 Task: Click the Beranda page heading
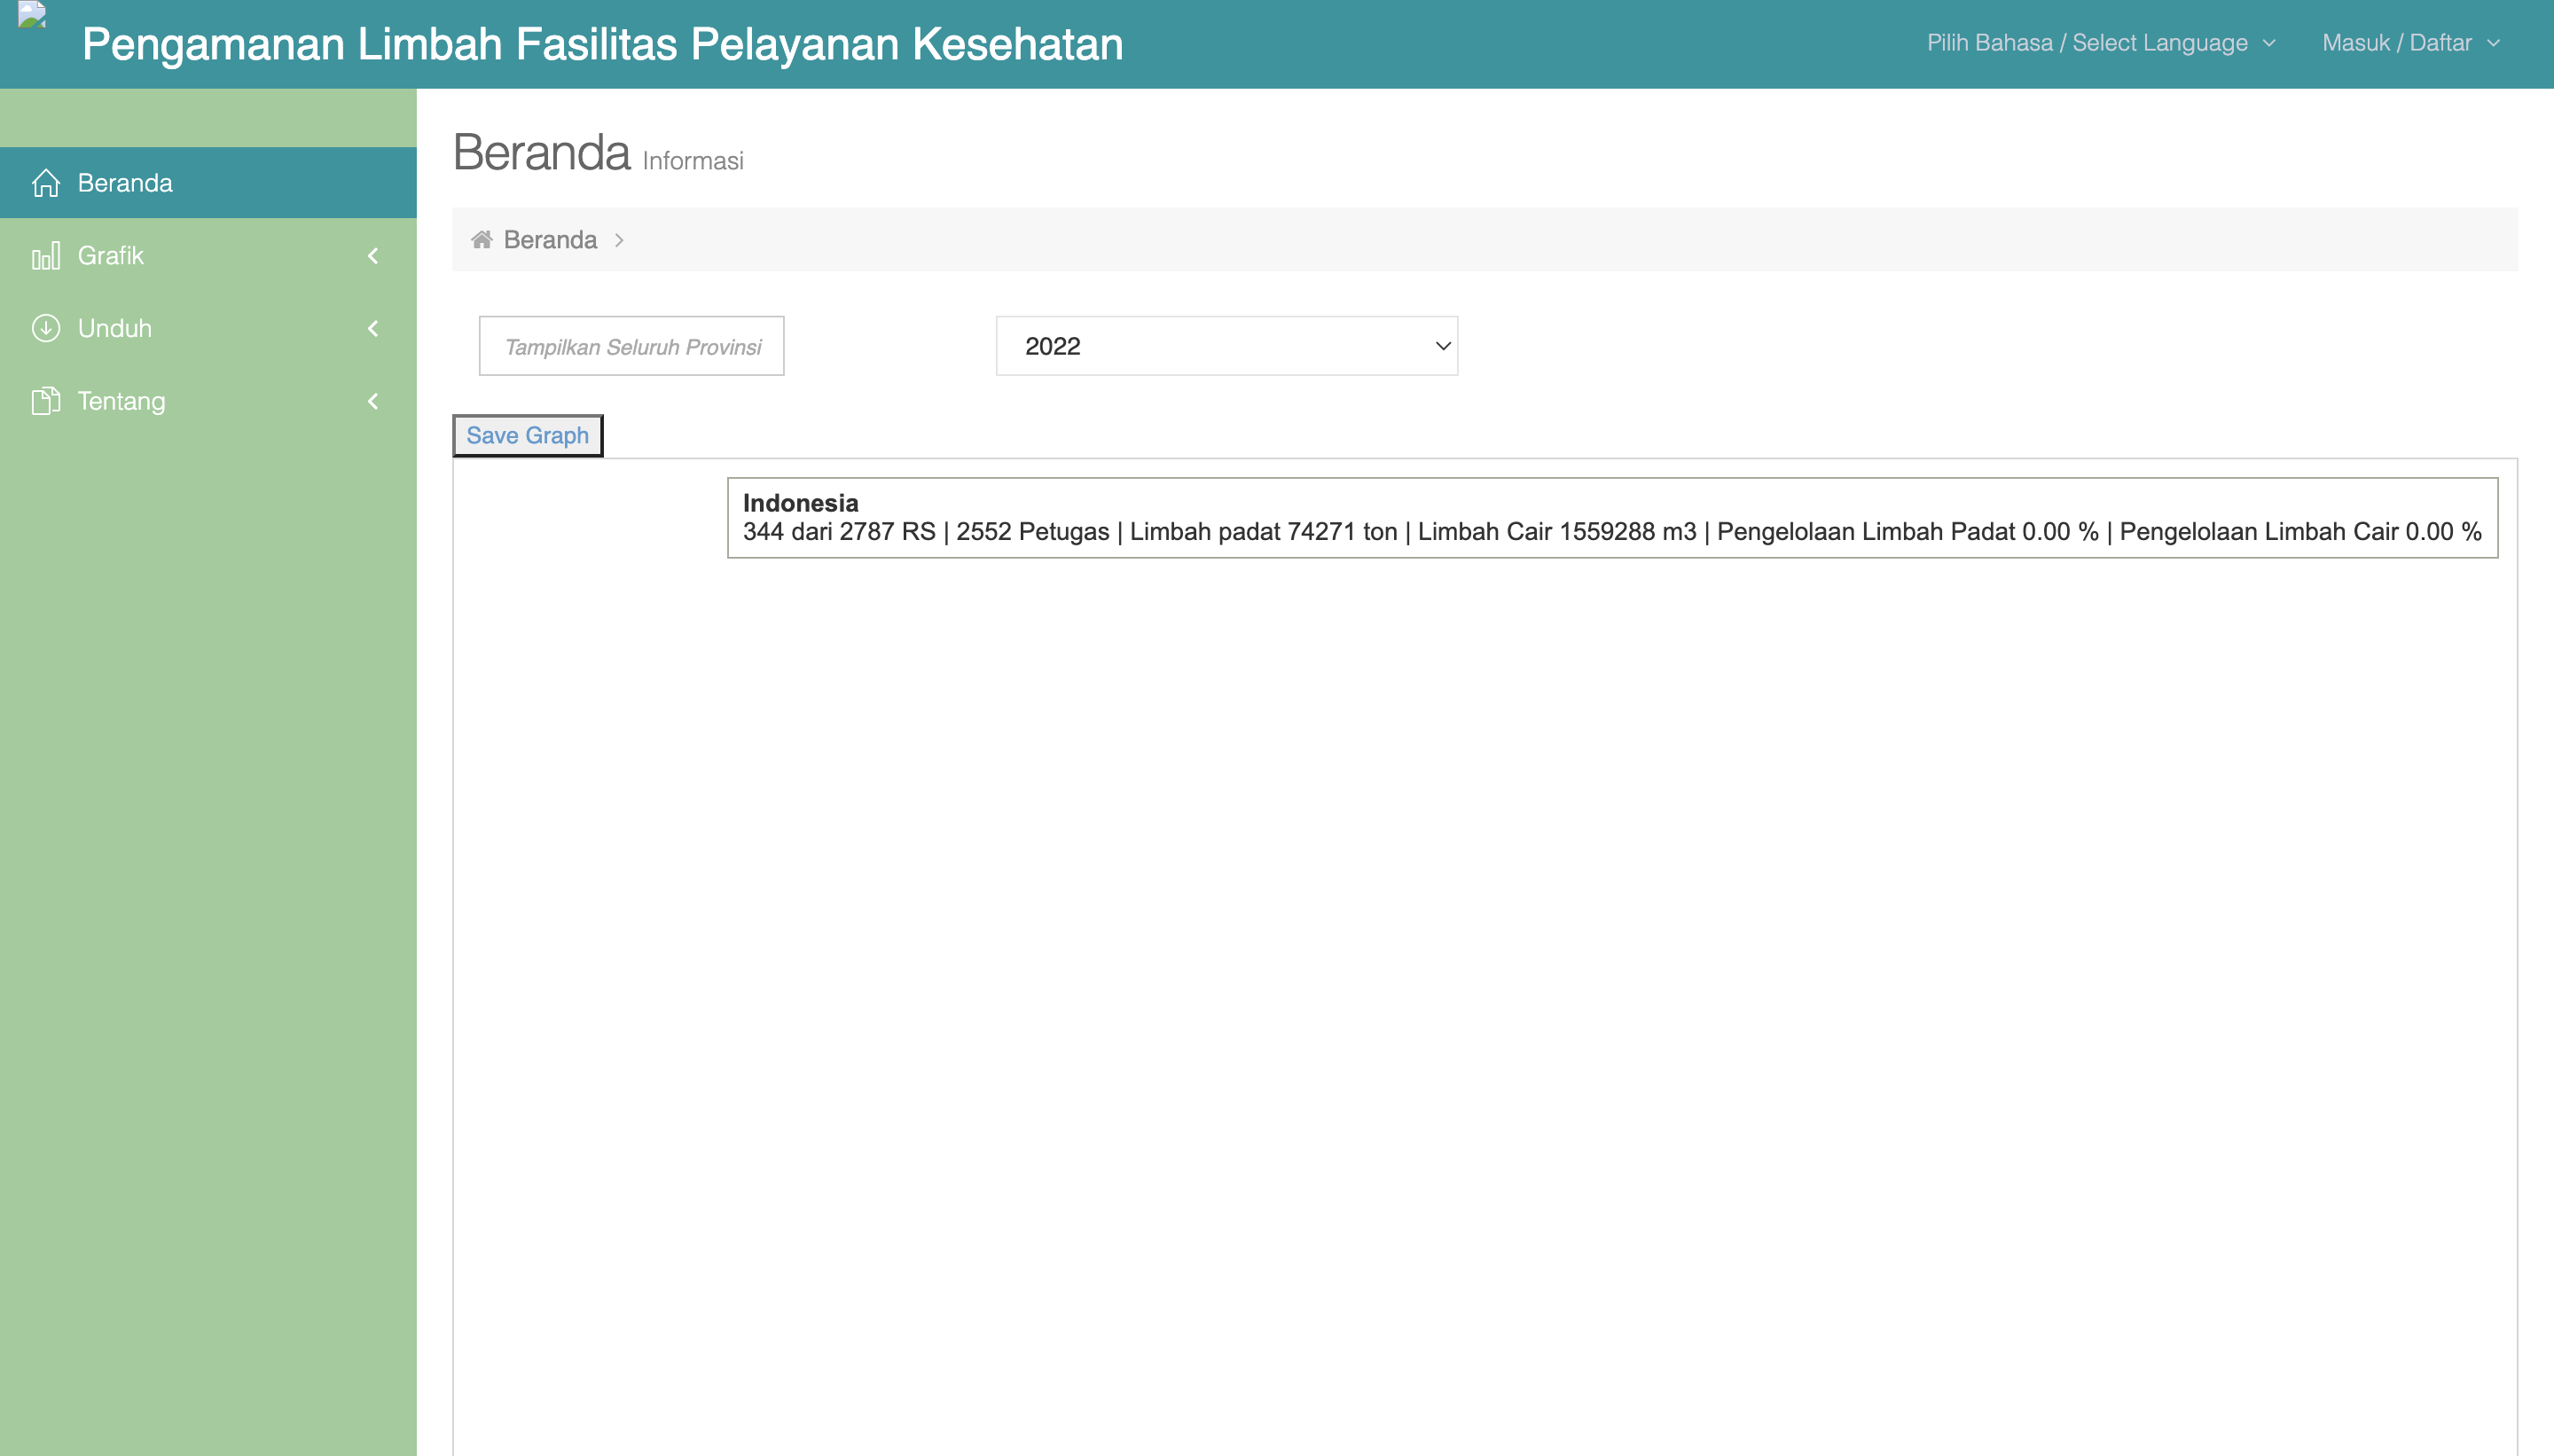(x=541, y=153)
